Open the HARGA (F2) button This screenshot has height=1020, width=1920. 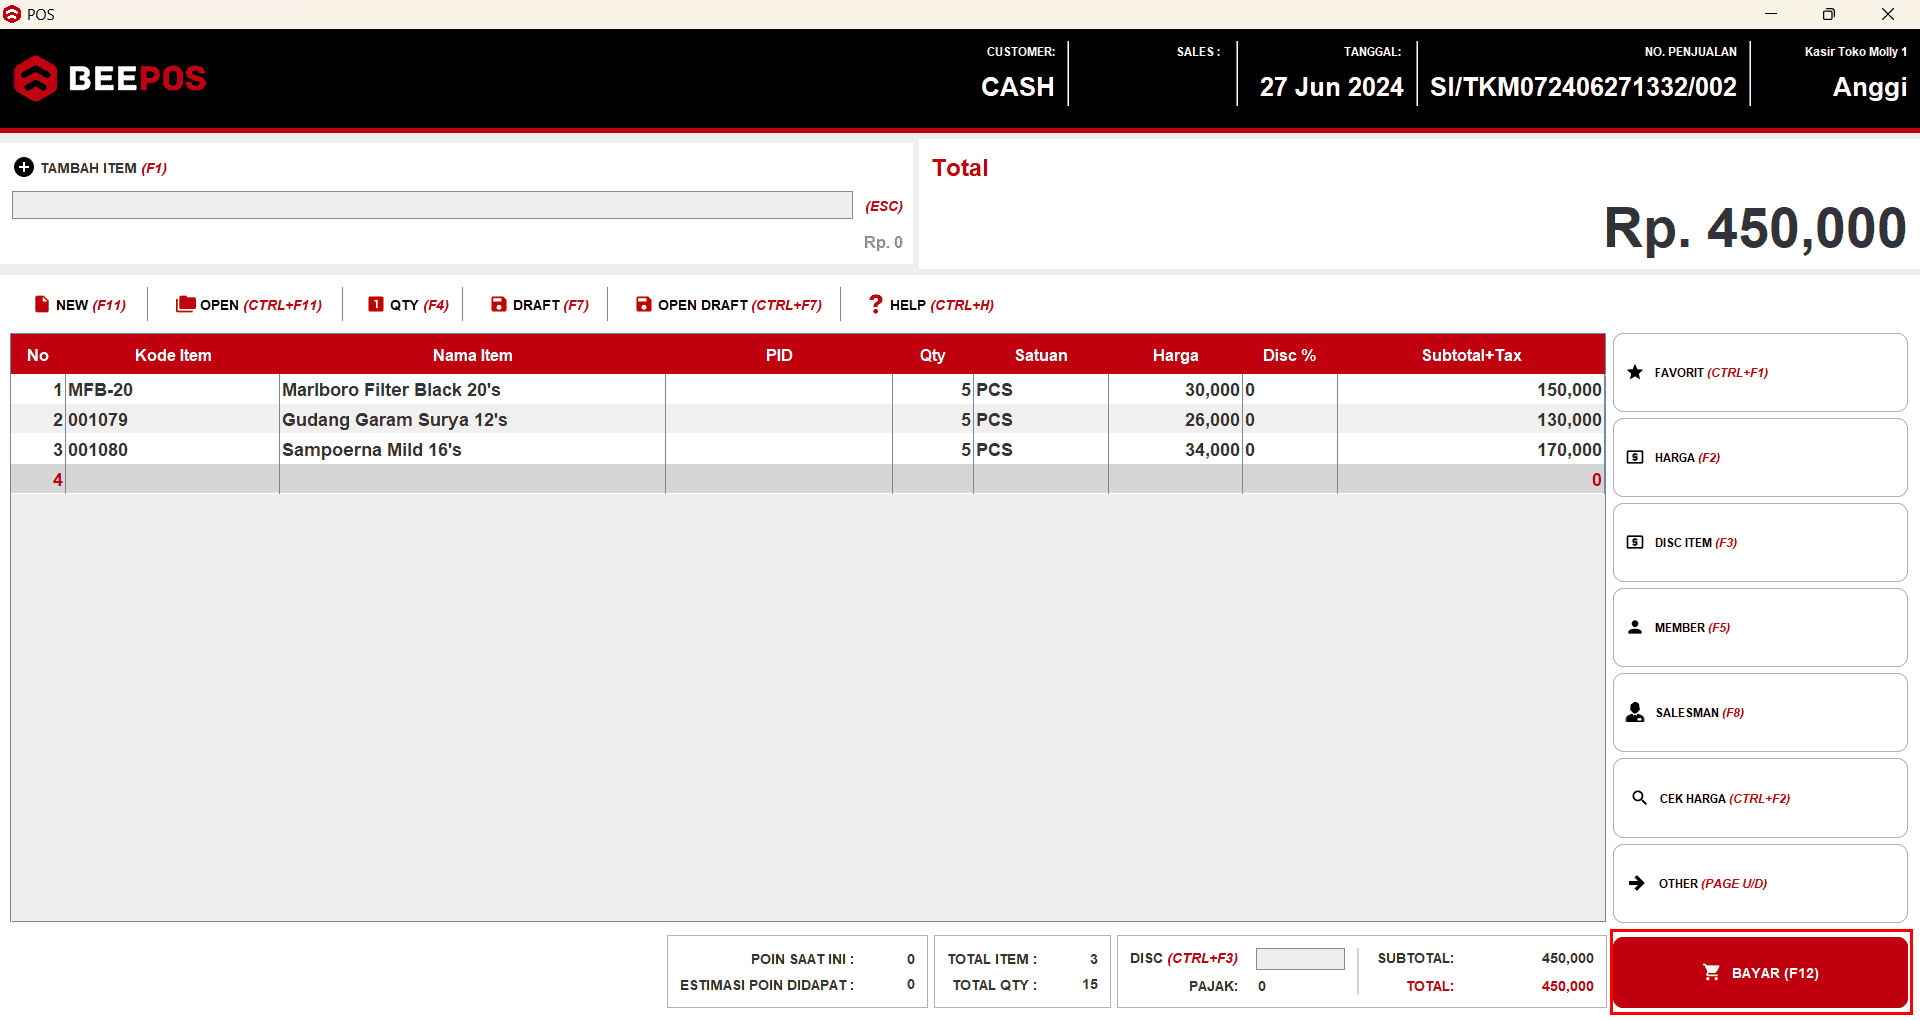[1760, 457]
